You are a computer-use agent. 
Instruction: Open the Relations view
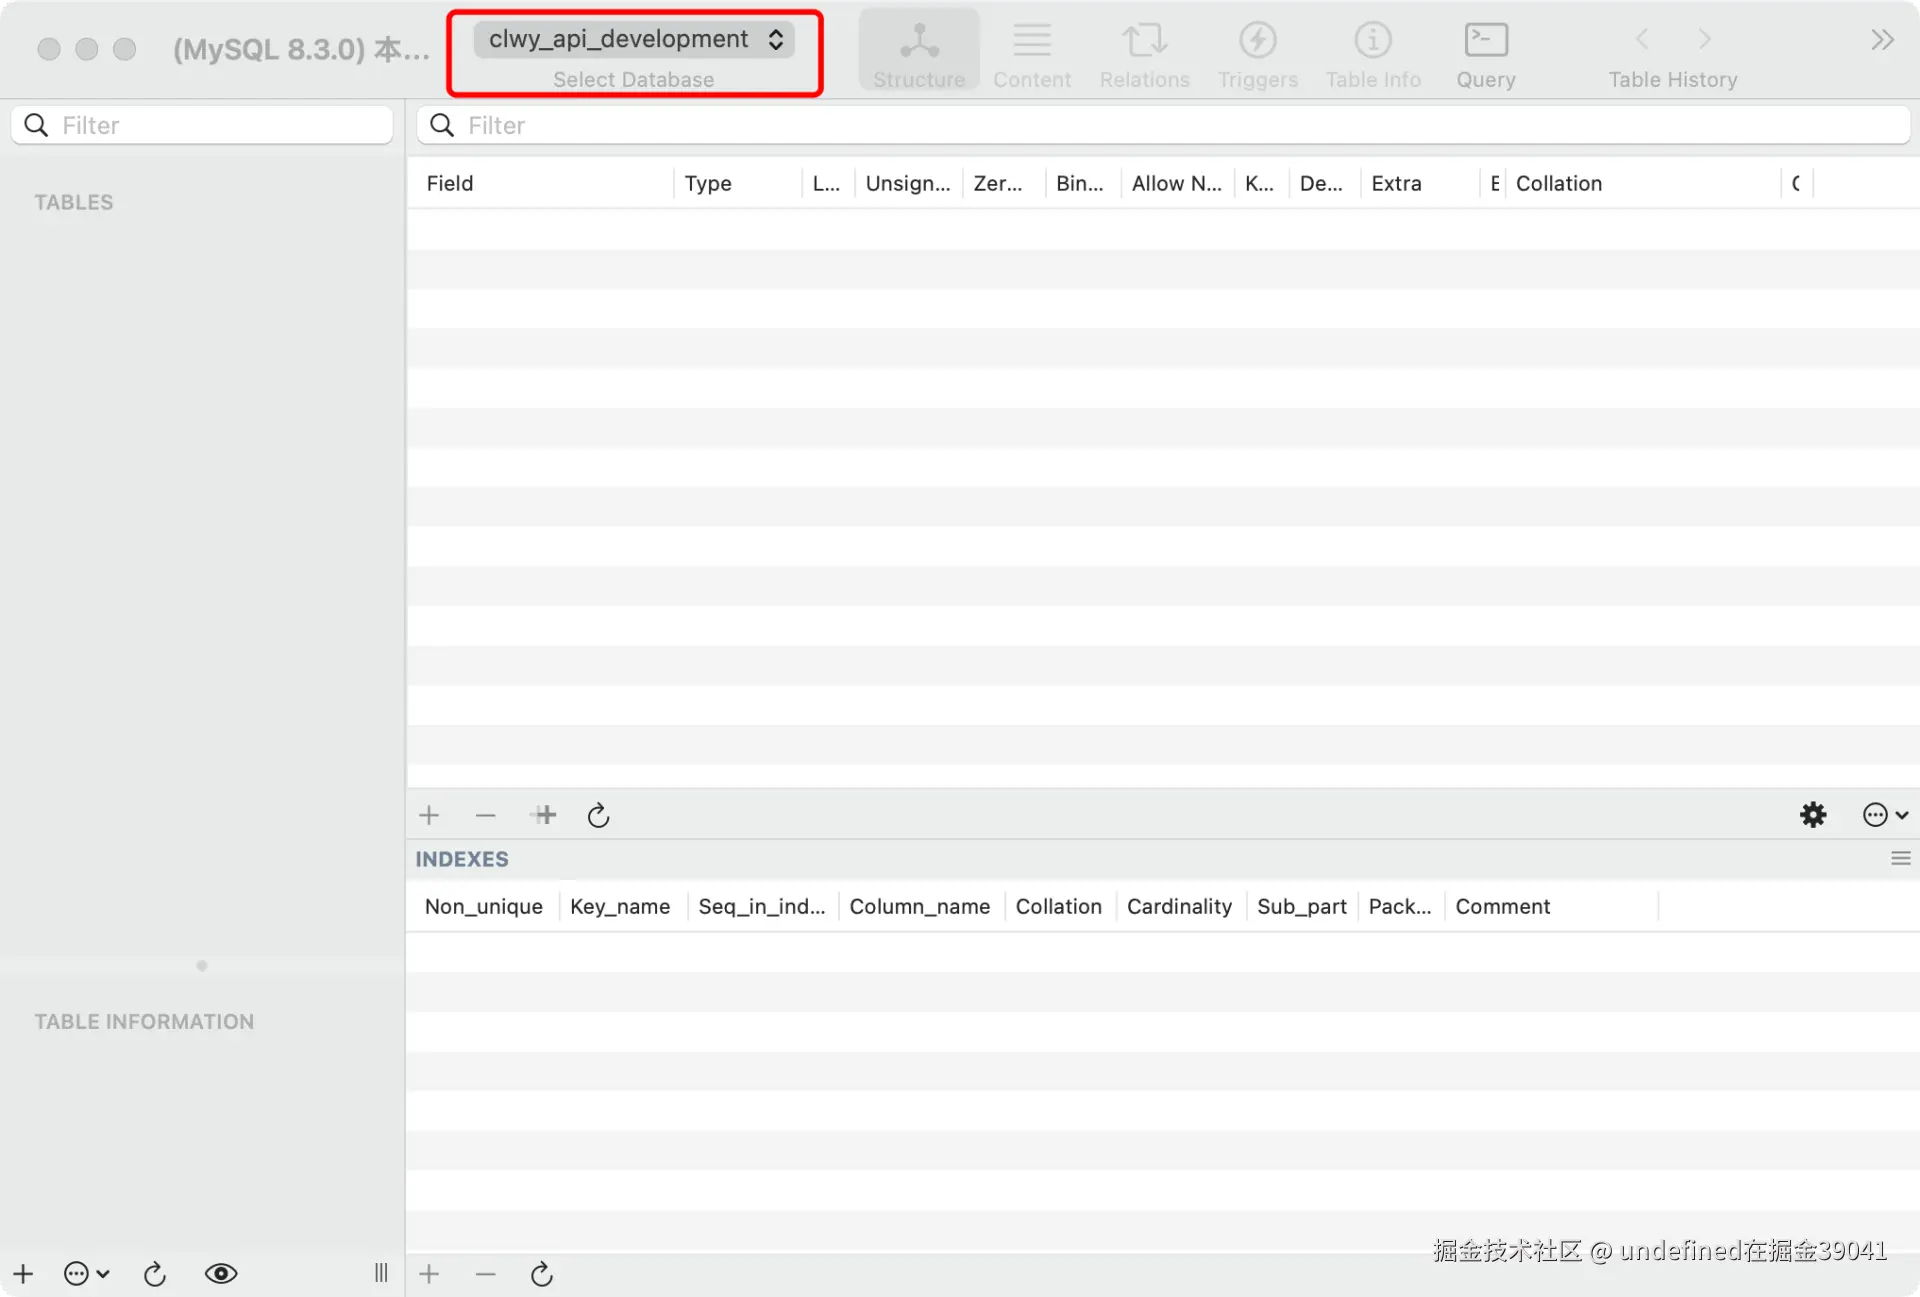pyautogui.click(x=1144, y=52)
